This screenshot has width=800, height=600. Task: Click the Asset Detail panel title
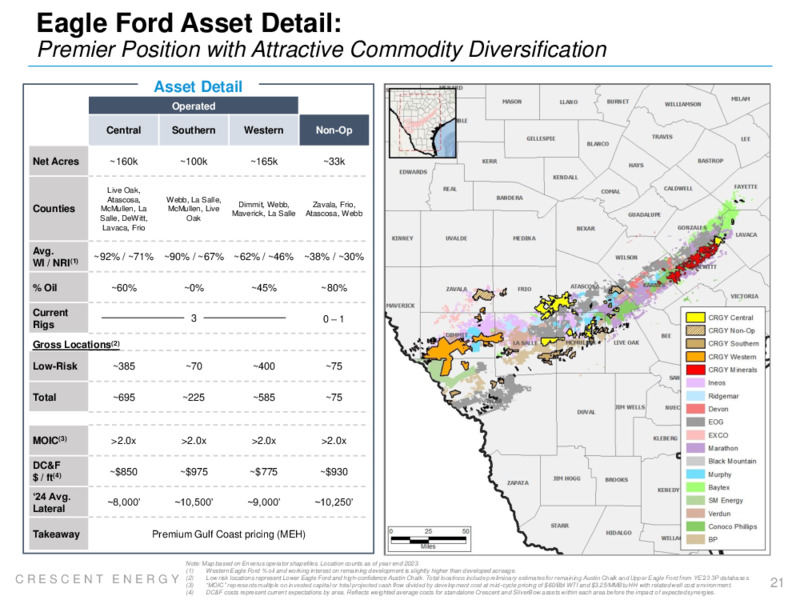pyautogui.click(x=198, y=87)
